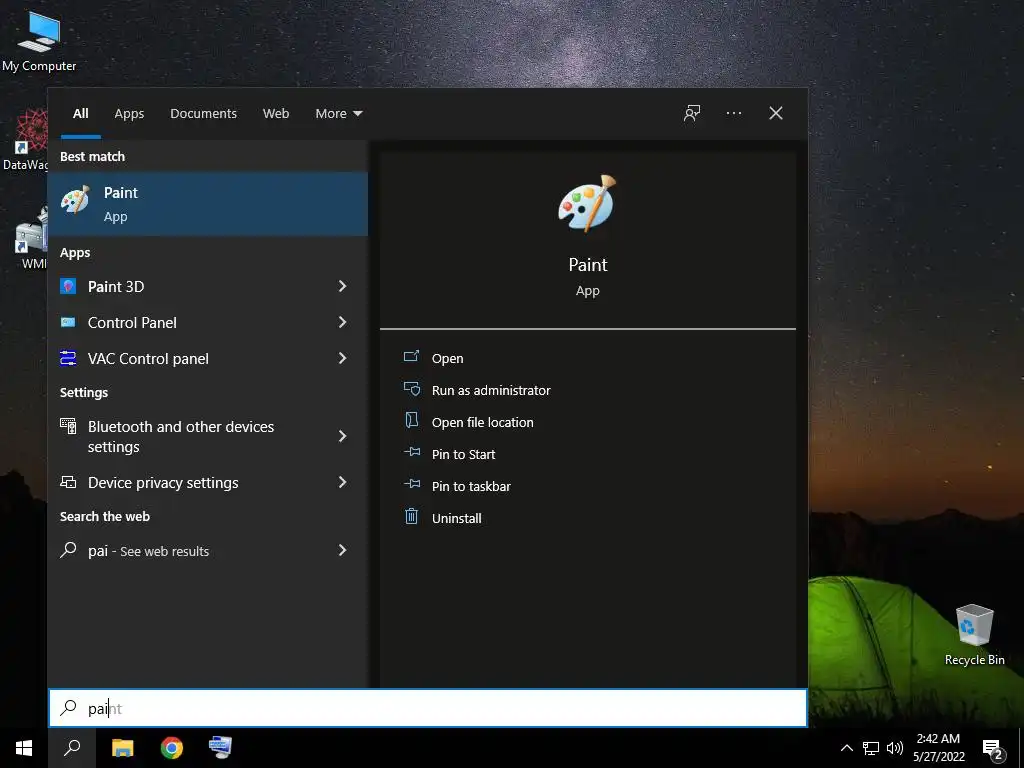Choose Open file location
Viewport: 1024px width, 768px height.
tap(483, 422)
